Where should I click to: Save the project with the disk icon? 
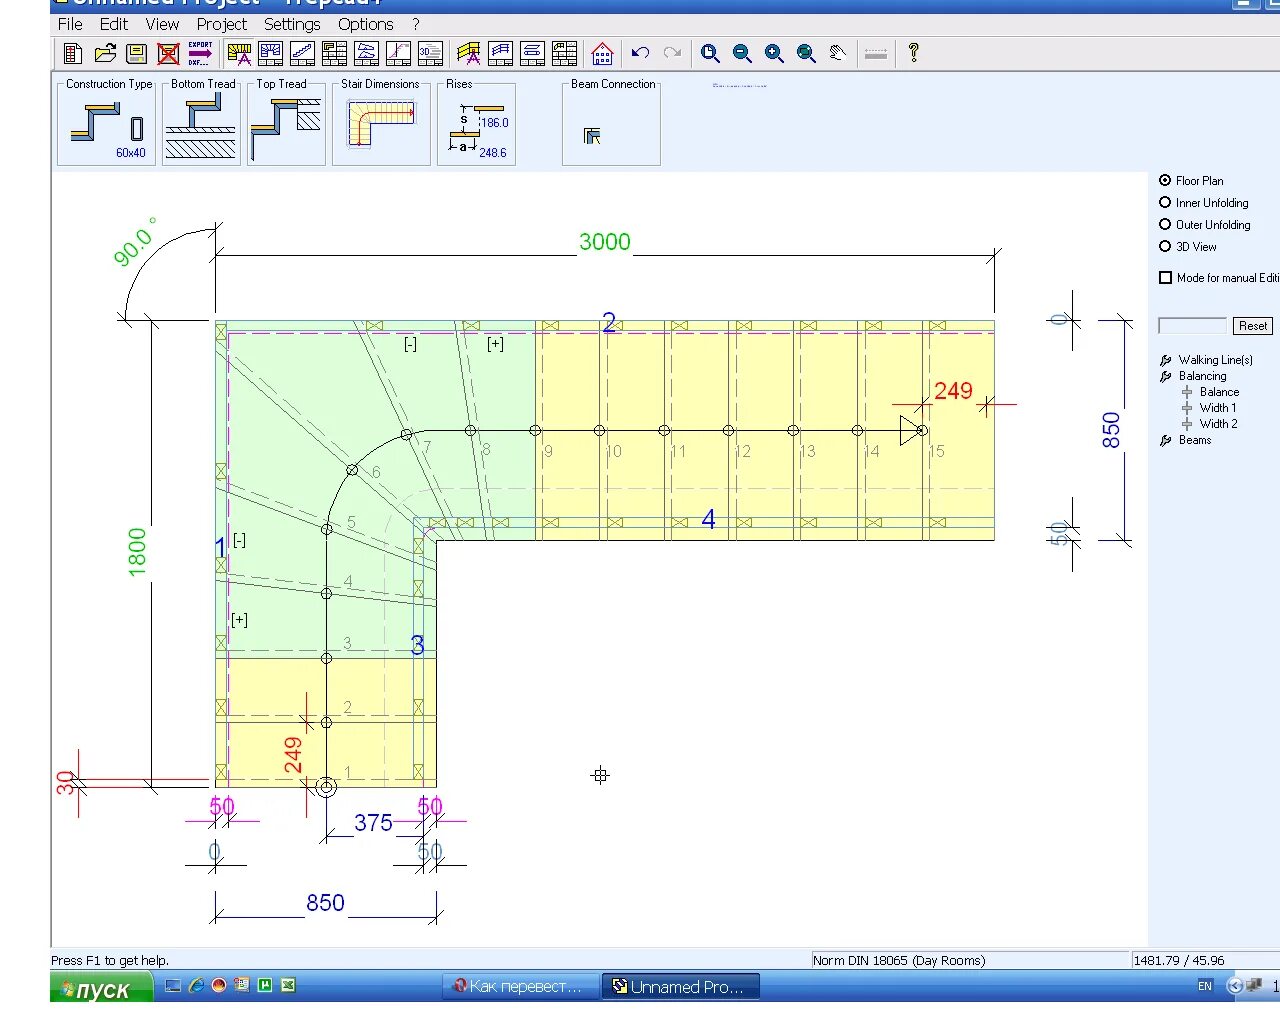coord(137,53)
